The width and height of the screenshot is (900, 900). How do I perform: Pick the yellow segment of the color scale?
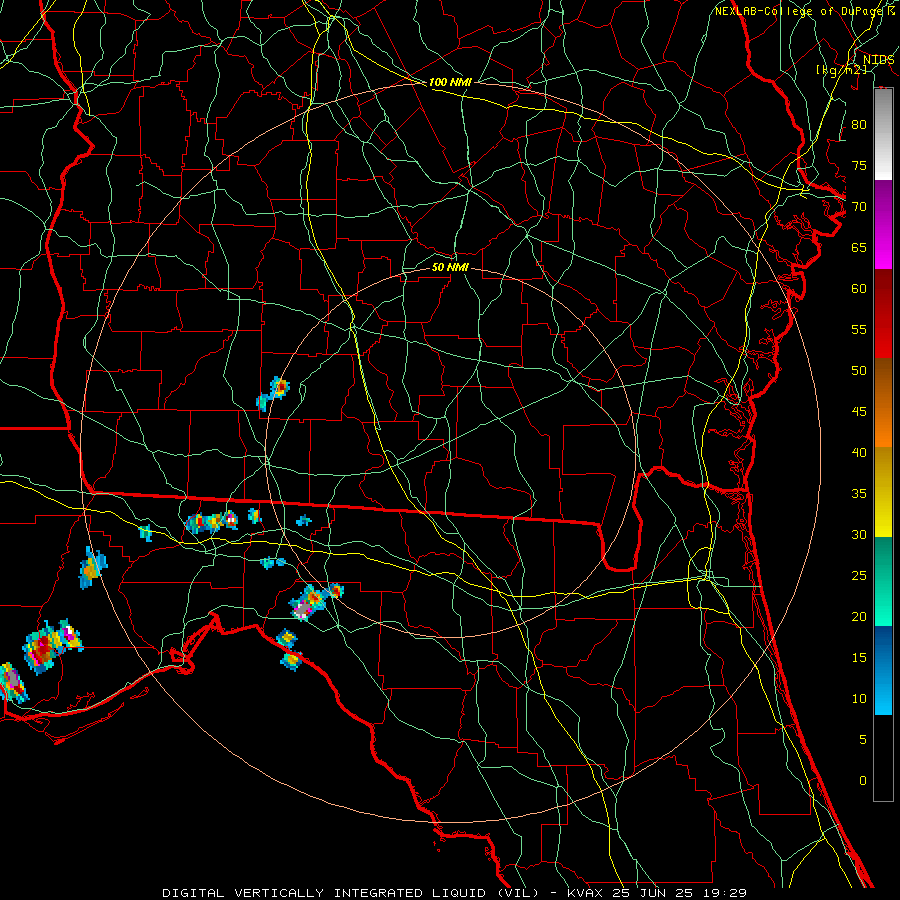click(883, 492)
